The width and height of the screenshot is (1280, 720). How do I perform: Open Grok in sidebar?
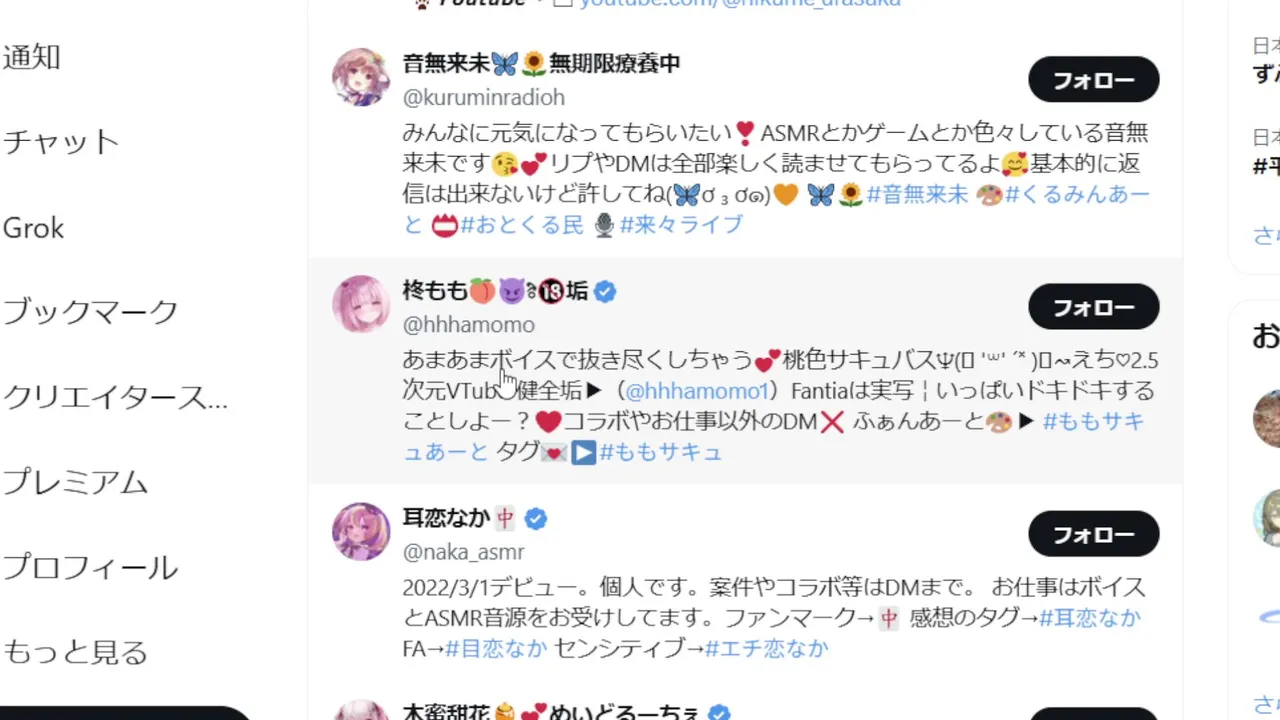[33, 228]
